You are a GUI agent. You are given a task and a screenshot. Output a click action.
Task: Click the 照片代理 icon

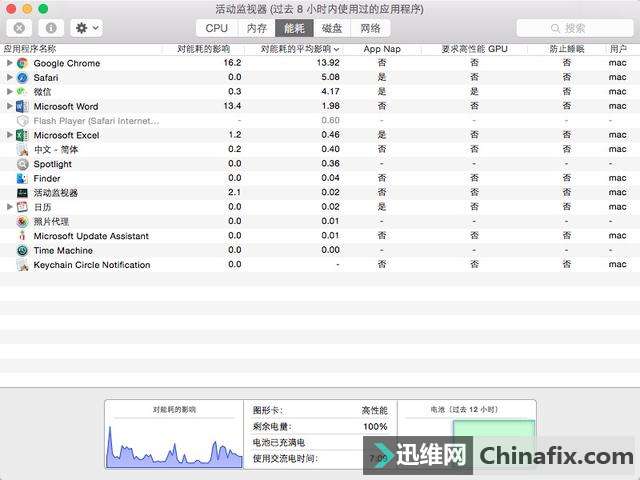coord(22,222)
